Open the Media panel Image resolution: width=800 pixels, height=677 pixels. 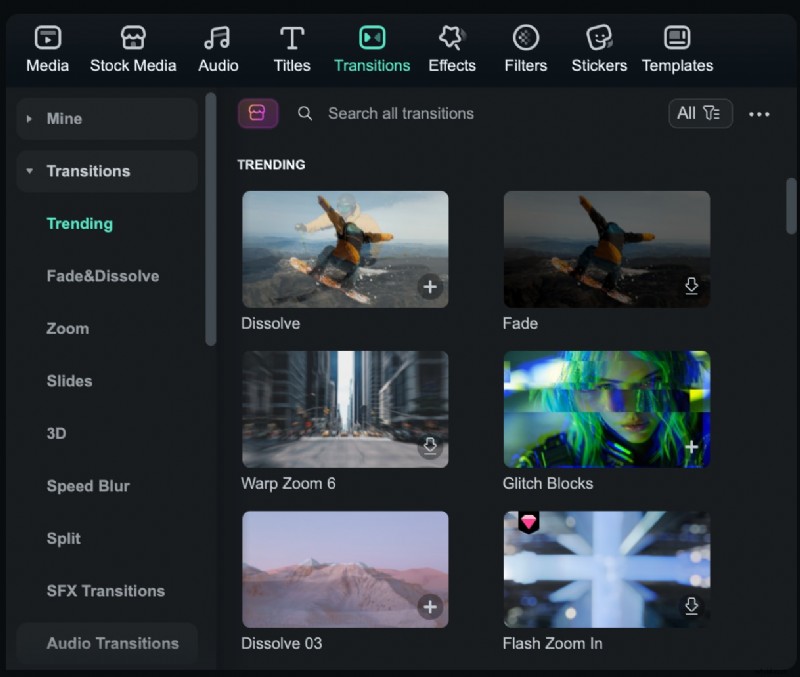(46, 47)
